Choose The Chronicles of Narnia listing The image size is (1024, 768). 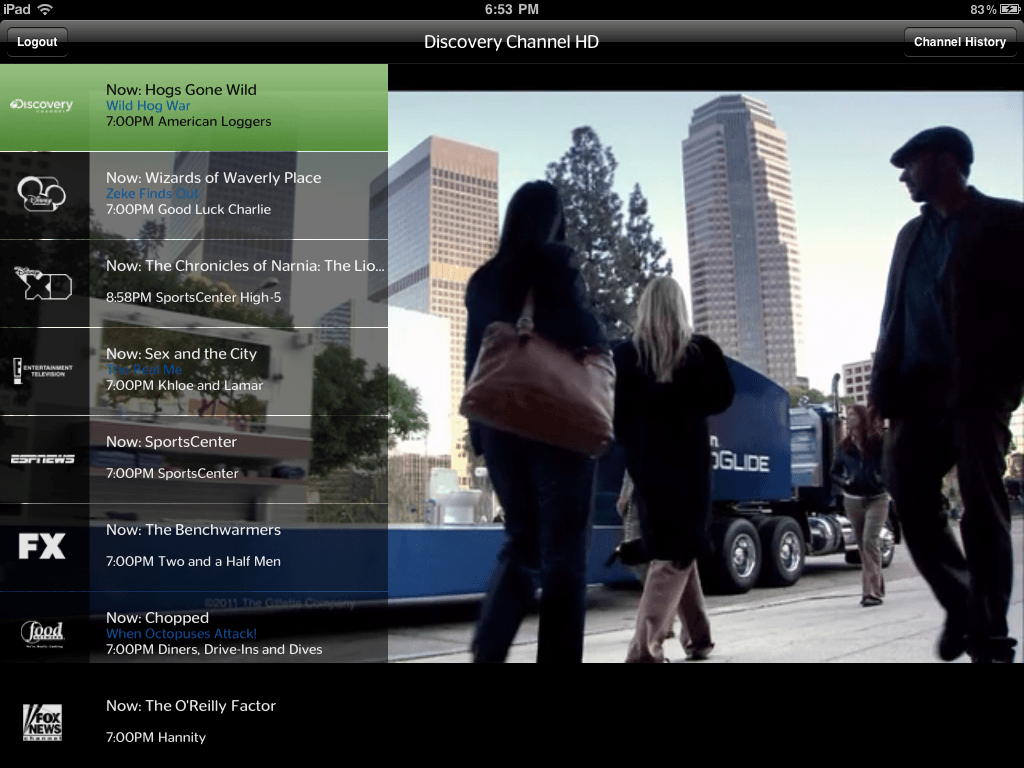244,266
